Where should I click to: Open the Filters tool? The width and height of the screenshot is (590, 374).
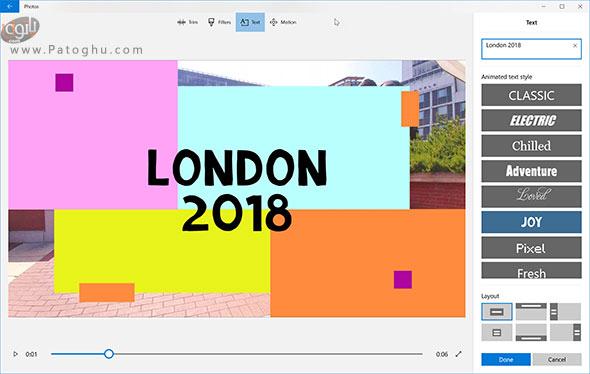tap(219, 22)
